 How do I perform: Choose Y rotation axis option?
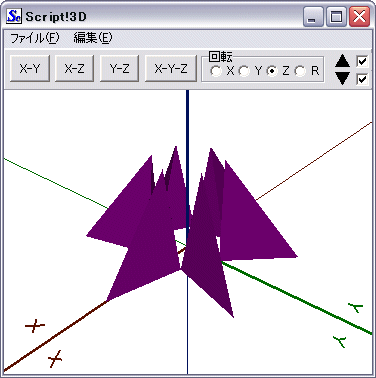pyautogui.click(x=244, y=71)
